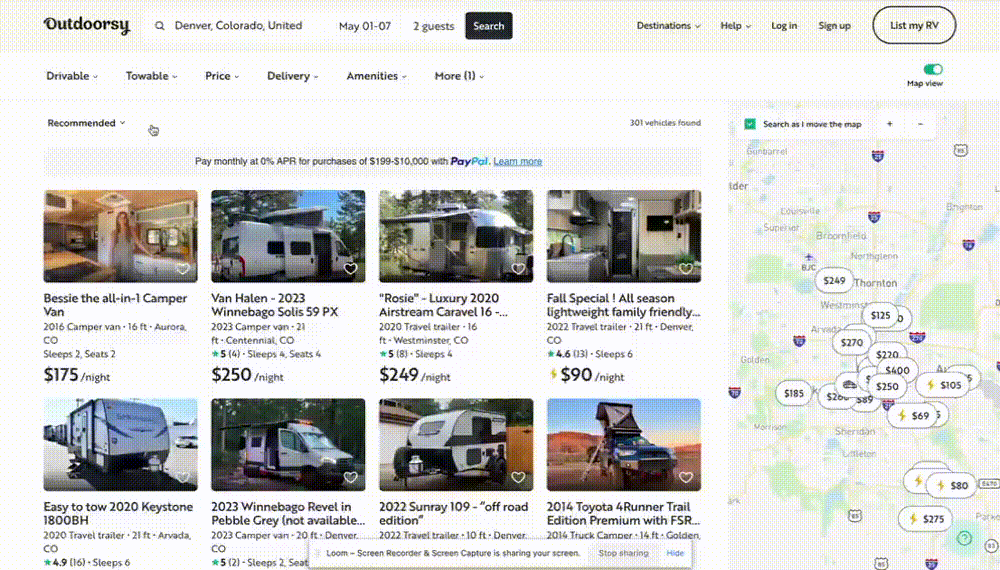Select the RV icon map marker

click(849, 384)
